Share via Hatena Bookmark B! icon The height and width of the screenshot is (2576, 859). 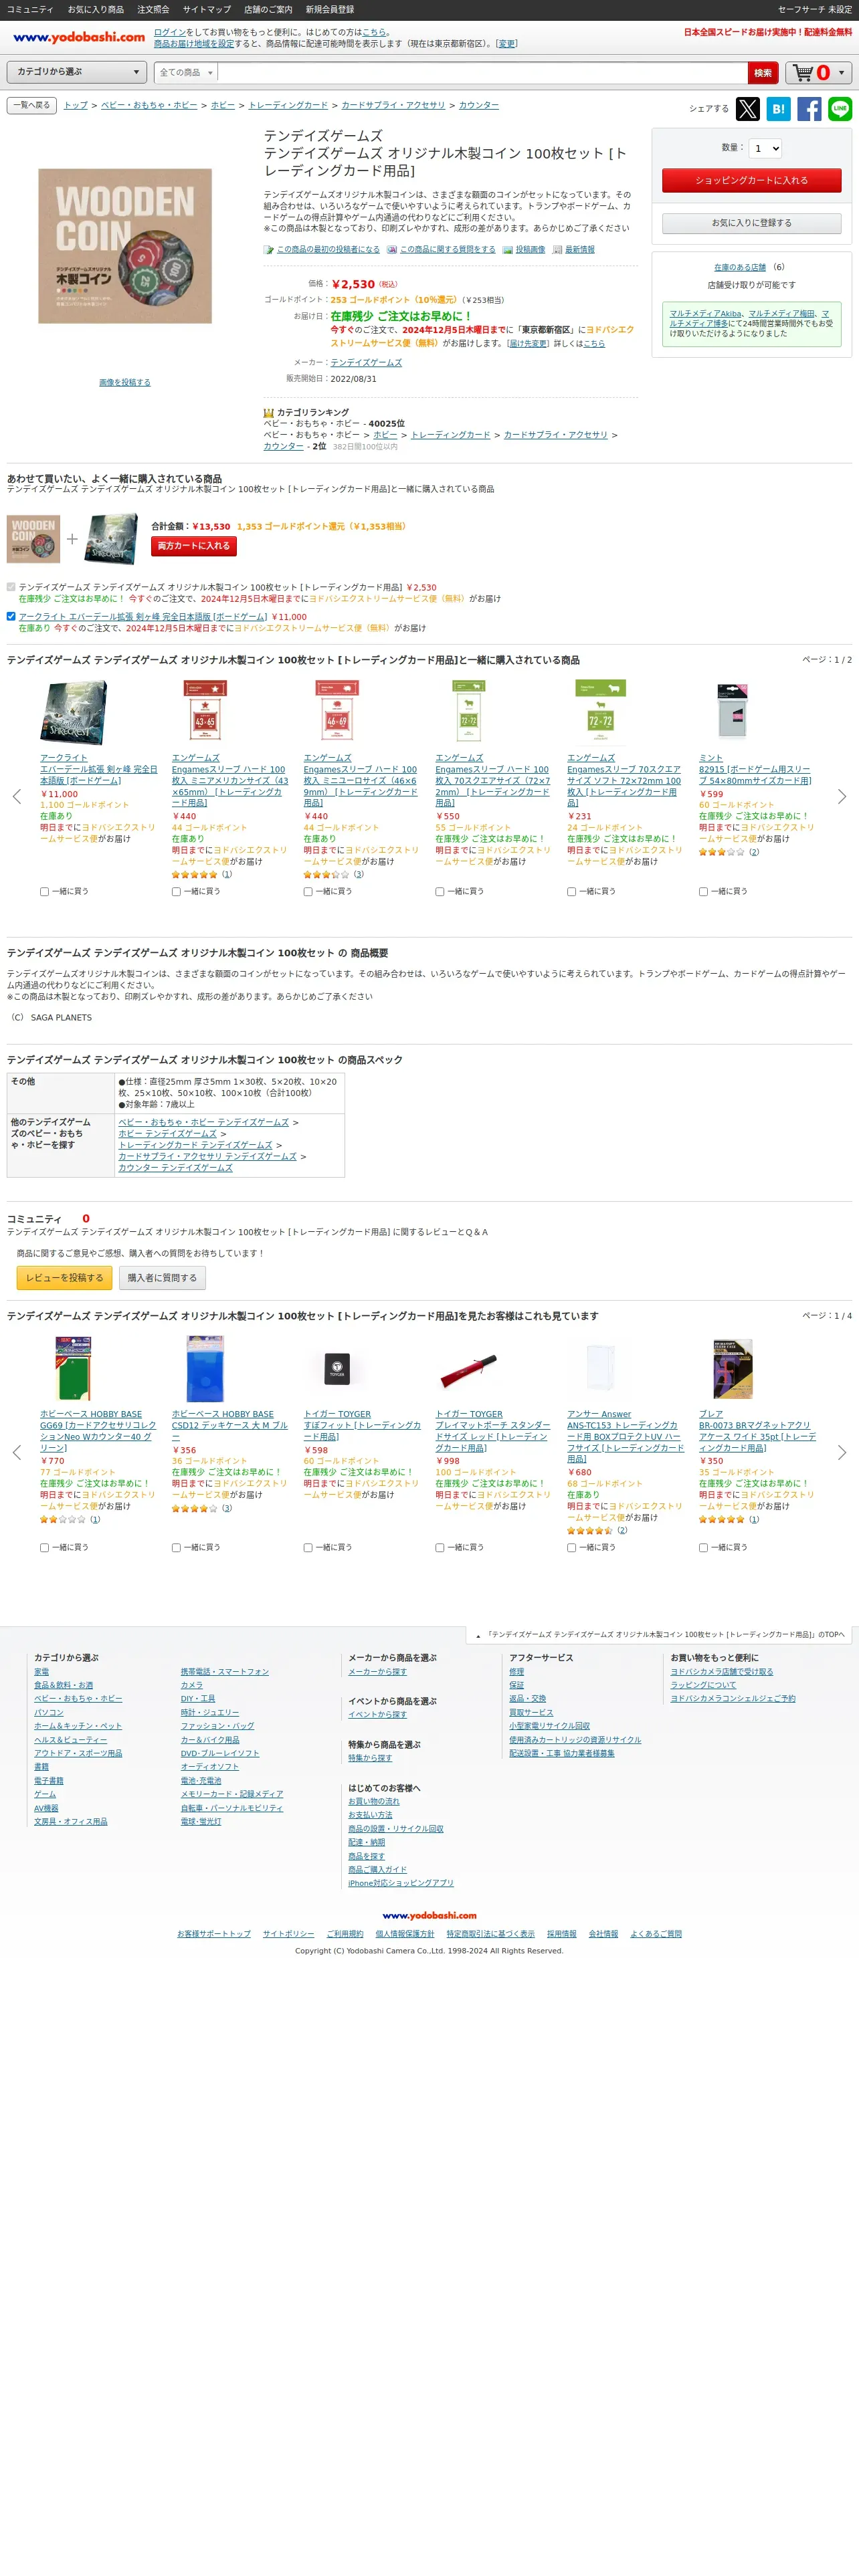tap(778, 109)
